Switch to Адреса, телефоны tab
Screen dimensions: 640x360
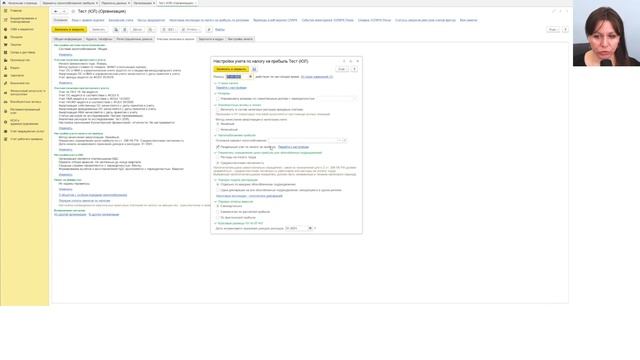[x=99, y=39]
